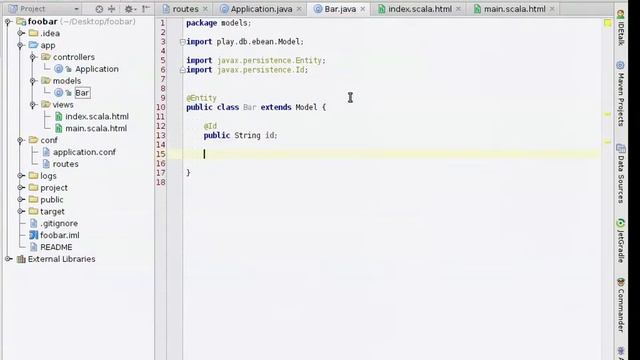Select the routes file under conf
The image size is (640, 360).
click(65, 164)
